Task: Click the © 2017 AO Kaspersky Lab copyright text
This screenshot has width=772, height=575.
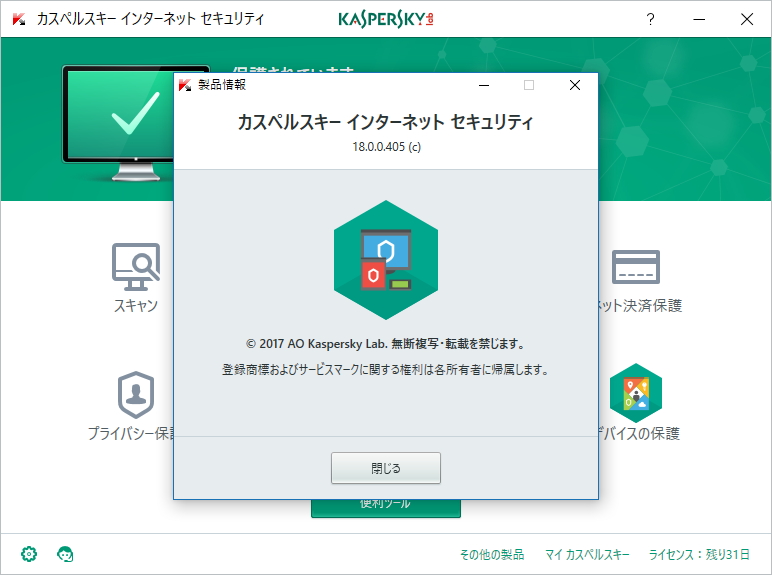Action: click(386, 344)
